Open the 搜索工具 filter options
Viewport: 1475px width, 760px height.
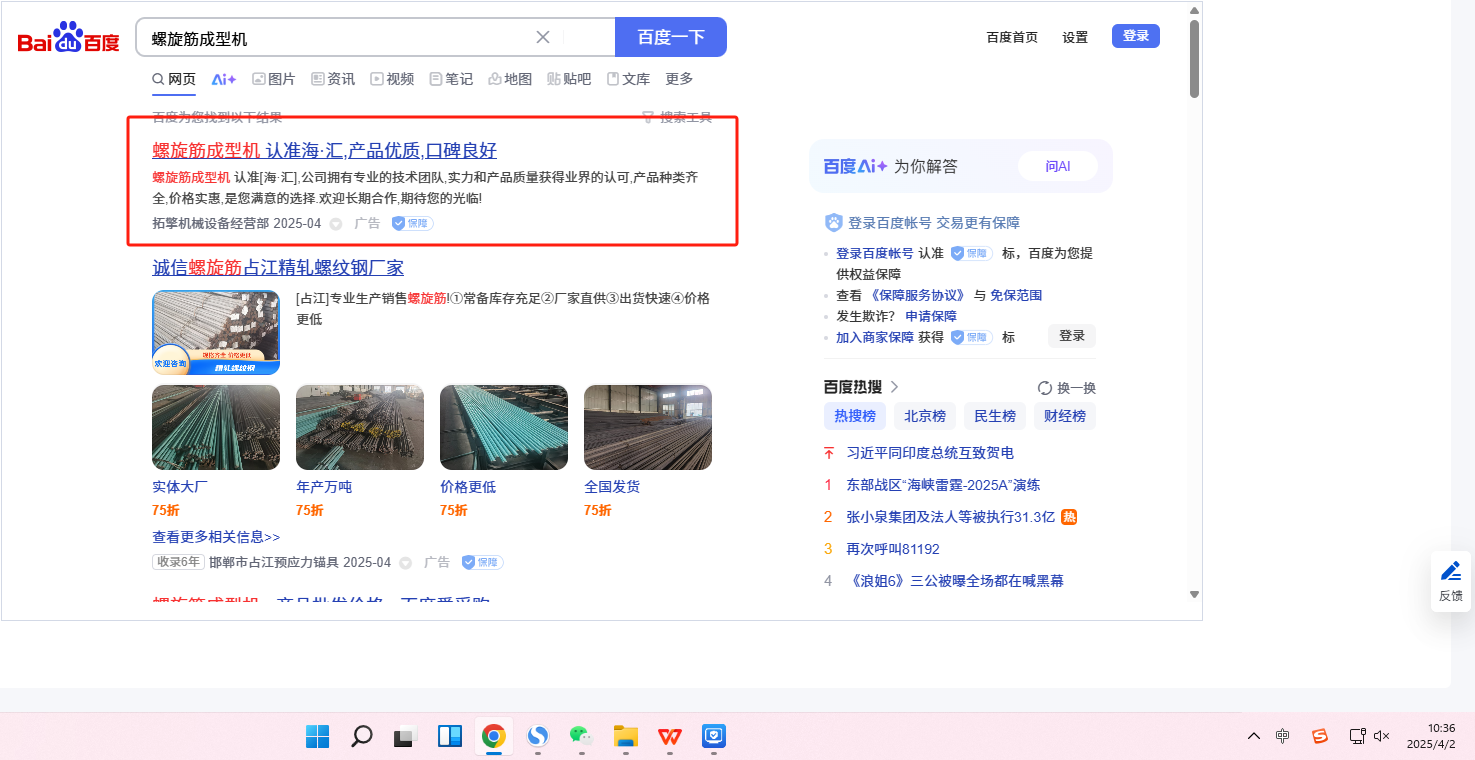coord(677,118)
